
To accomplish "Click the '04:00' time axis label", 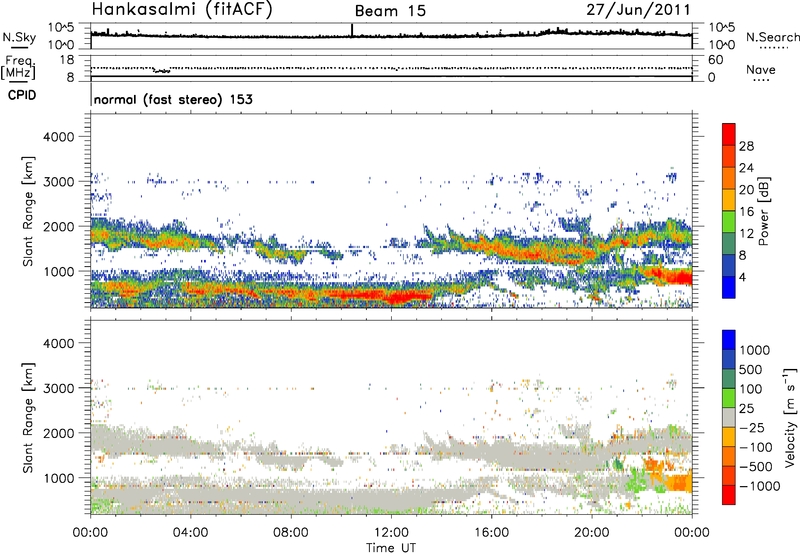I will pyautogui.click(x=190, y=533).
